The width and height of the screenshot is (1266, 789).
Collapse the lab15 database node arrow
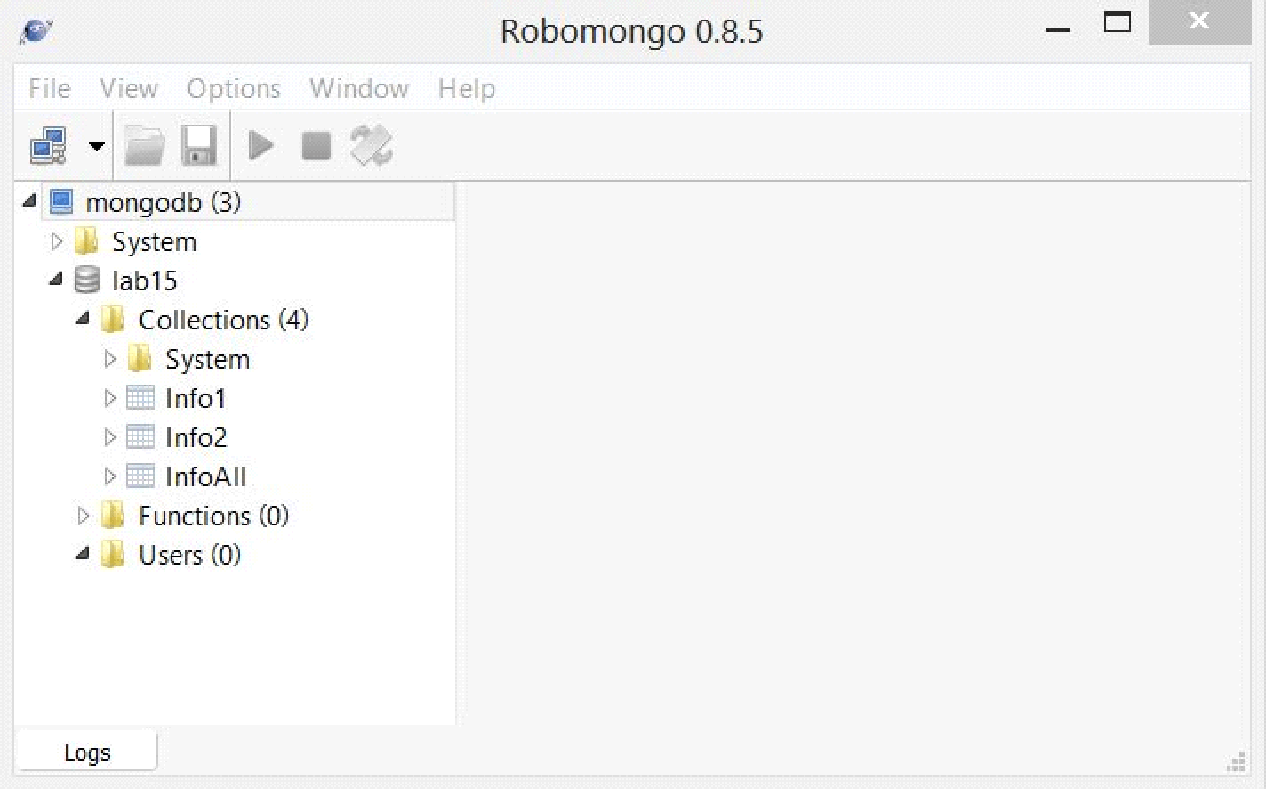(56, 280)
